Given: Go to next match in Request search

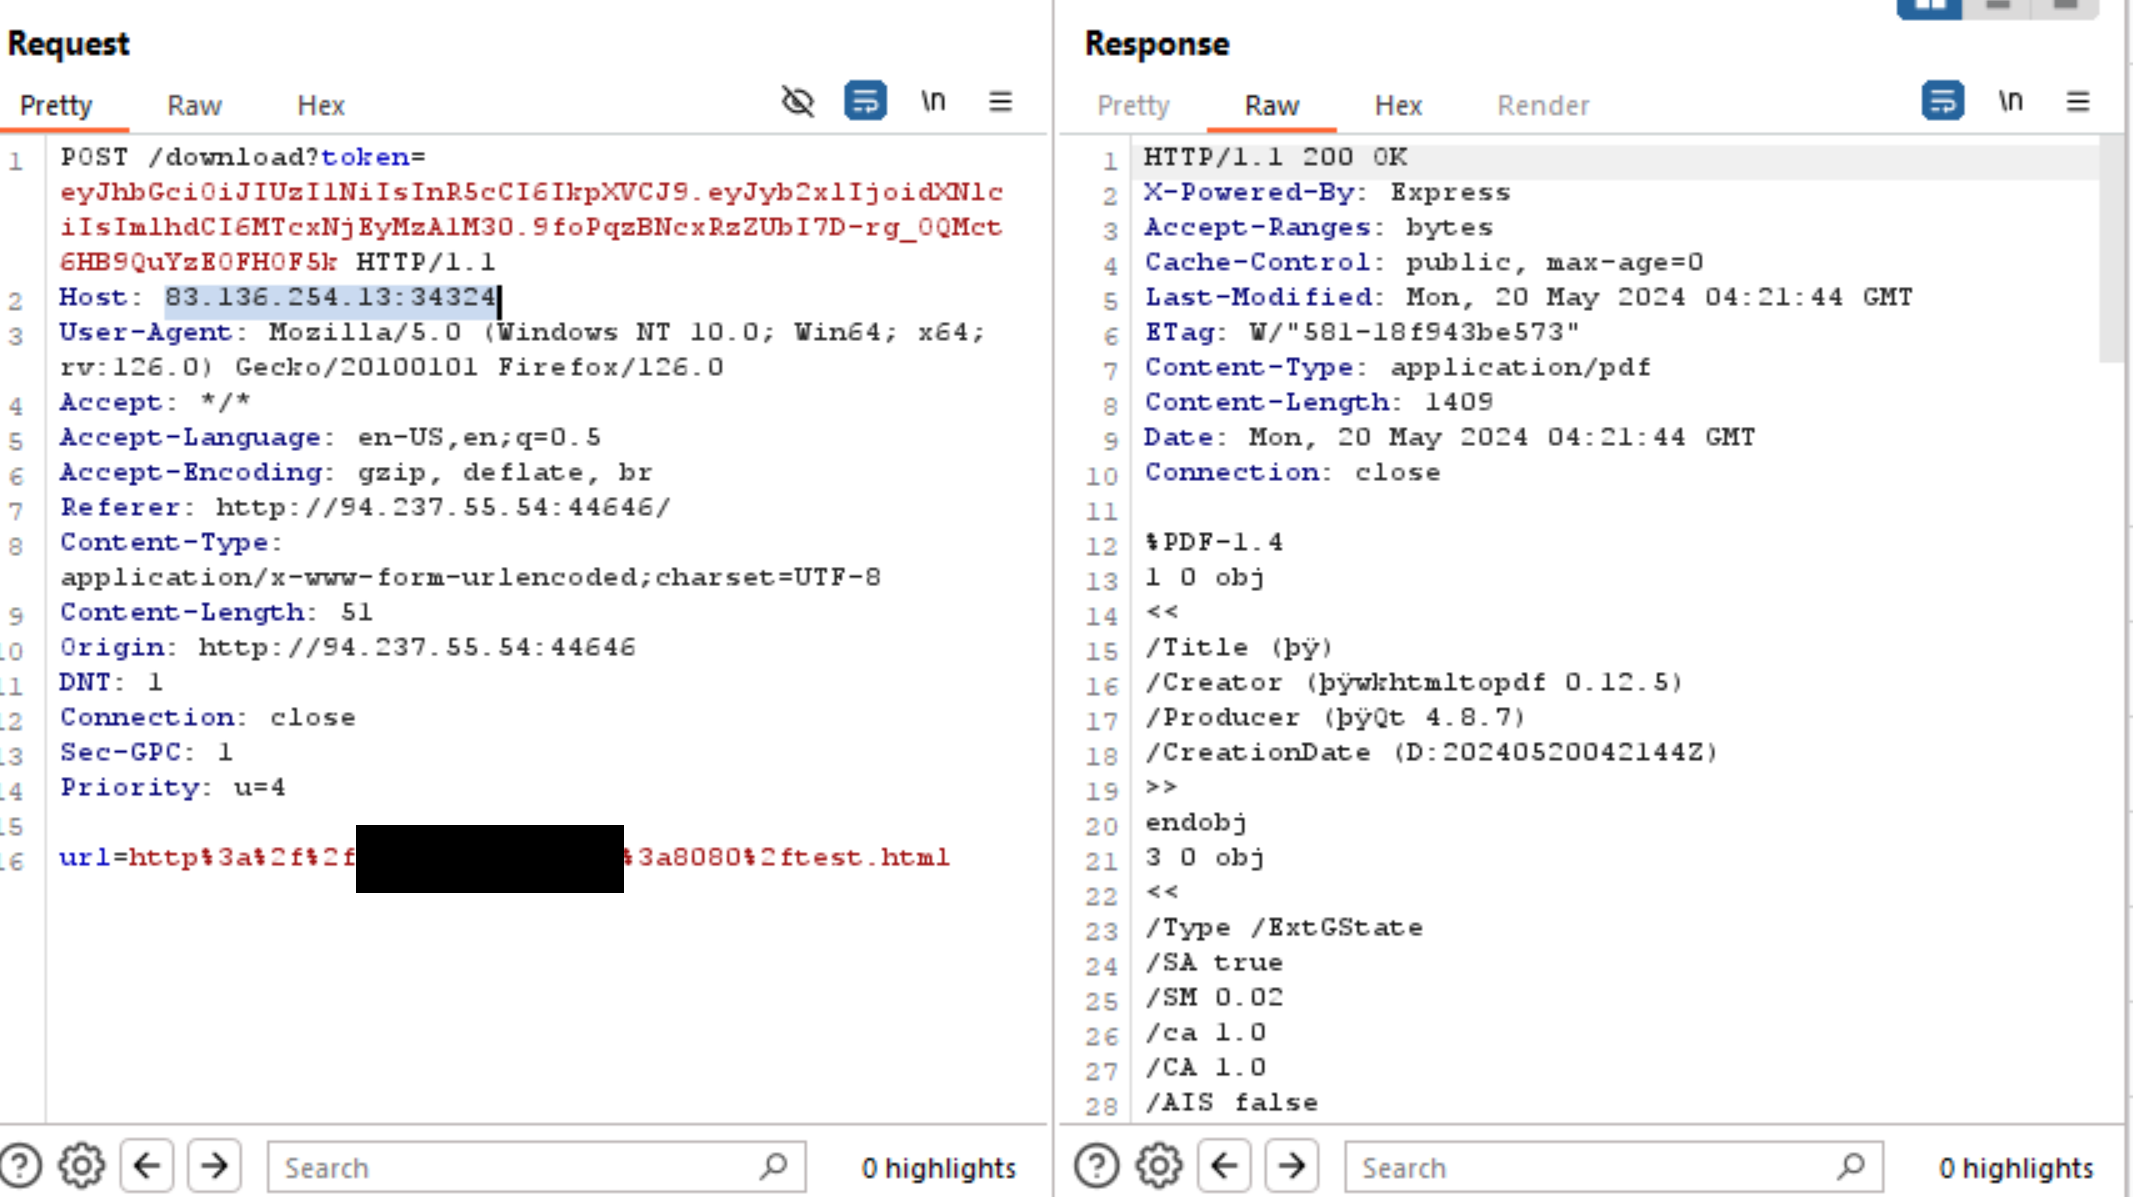Looking at the screenshot, I should (214, 1166).
